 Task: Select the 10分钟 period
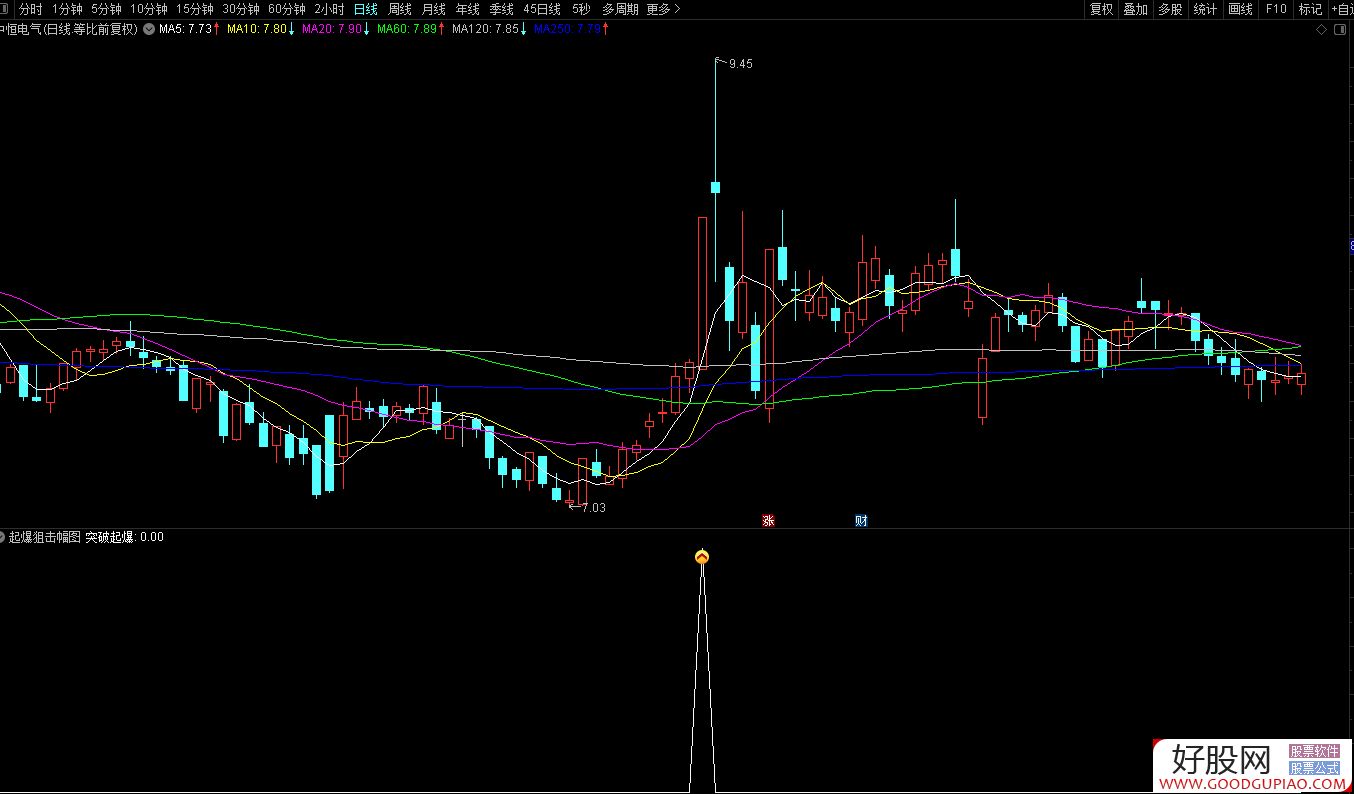click(x=149, y=9)
